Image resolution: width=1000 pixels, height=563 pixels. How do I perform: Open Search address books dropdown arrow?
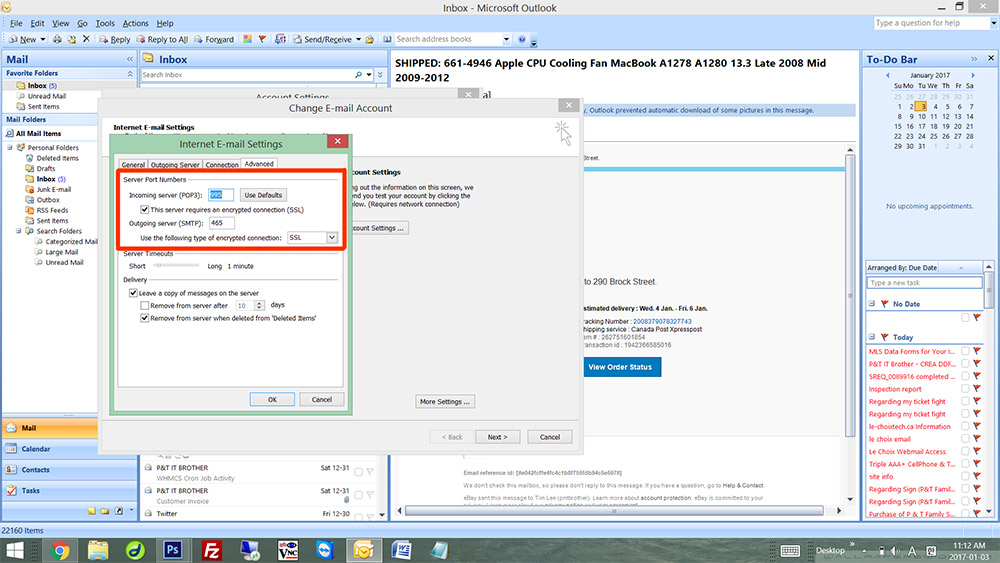pyautogui.click(x=506, y=40)
